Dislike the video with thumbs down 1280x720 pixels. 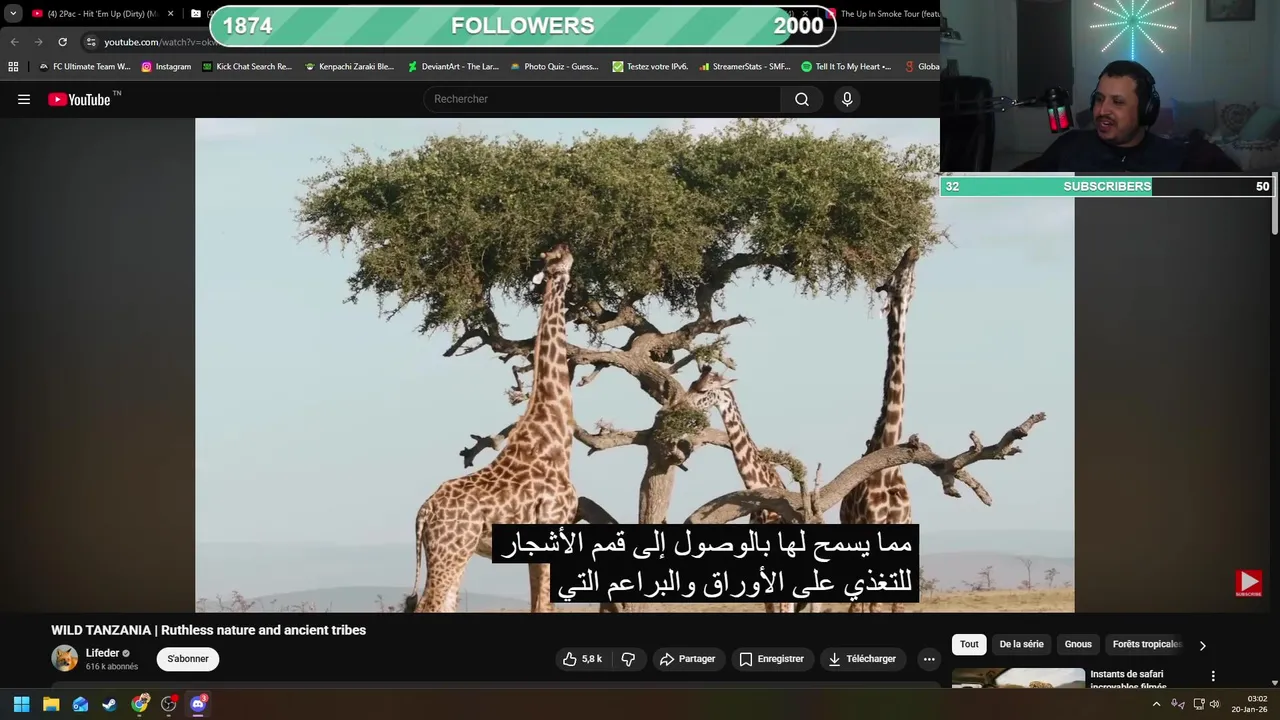[x=628, y=659]
